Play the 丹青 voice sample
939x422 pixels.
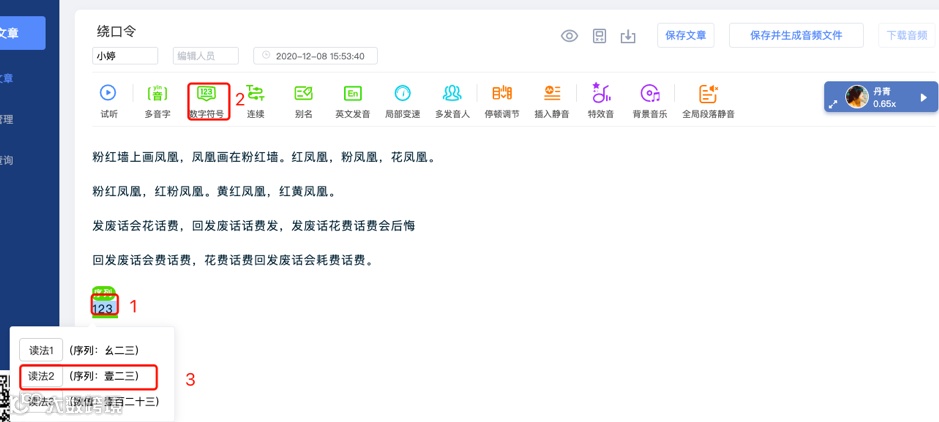[x=923, y=97]
